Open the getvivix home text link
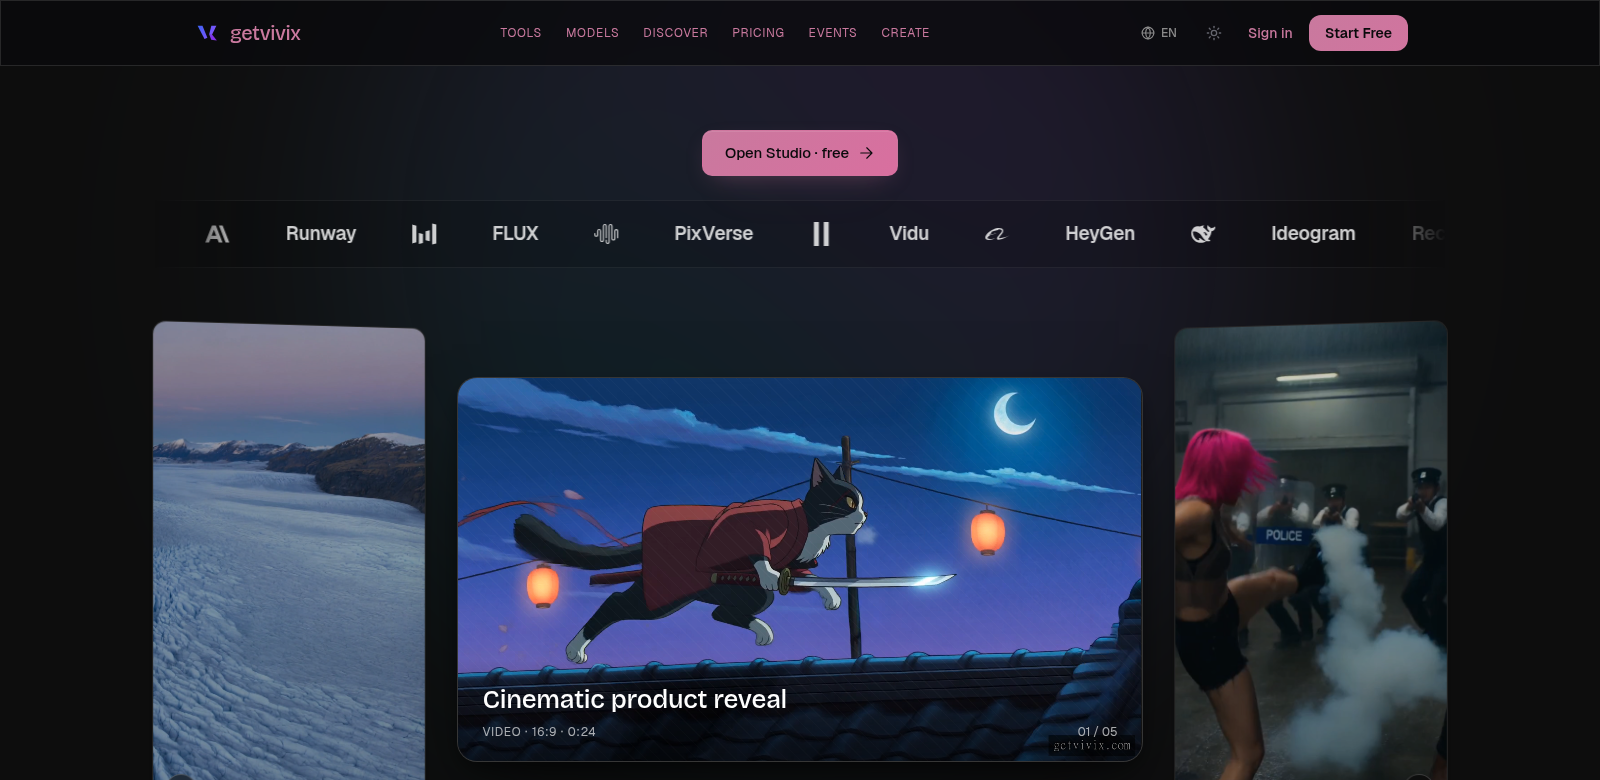 [x=265, y=33]
